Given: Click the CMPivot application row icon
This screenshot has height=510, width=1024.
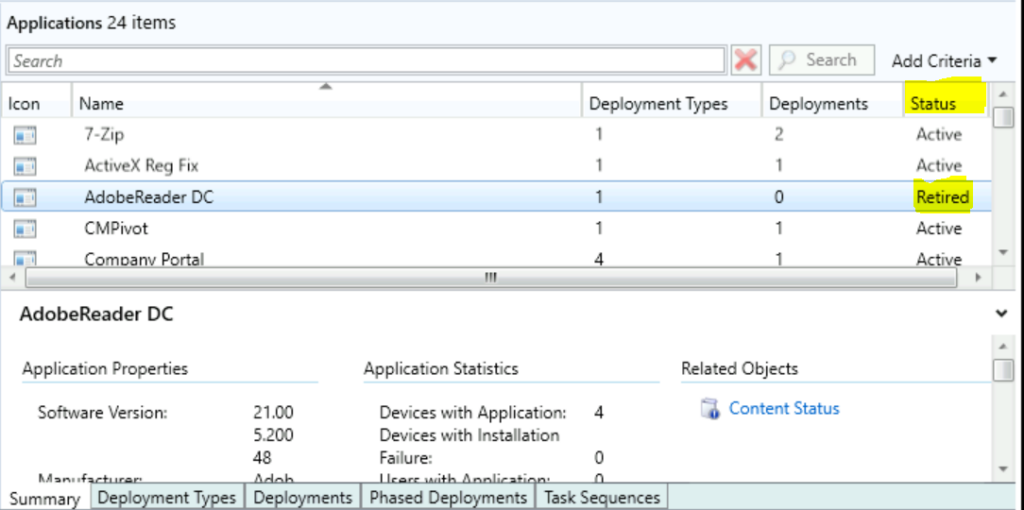Looking at the screenshot, I should click(x=25, y=229).
